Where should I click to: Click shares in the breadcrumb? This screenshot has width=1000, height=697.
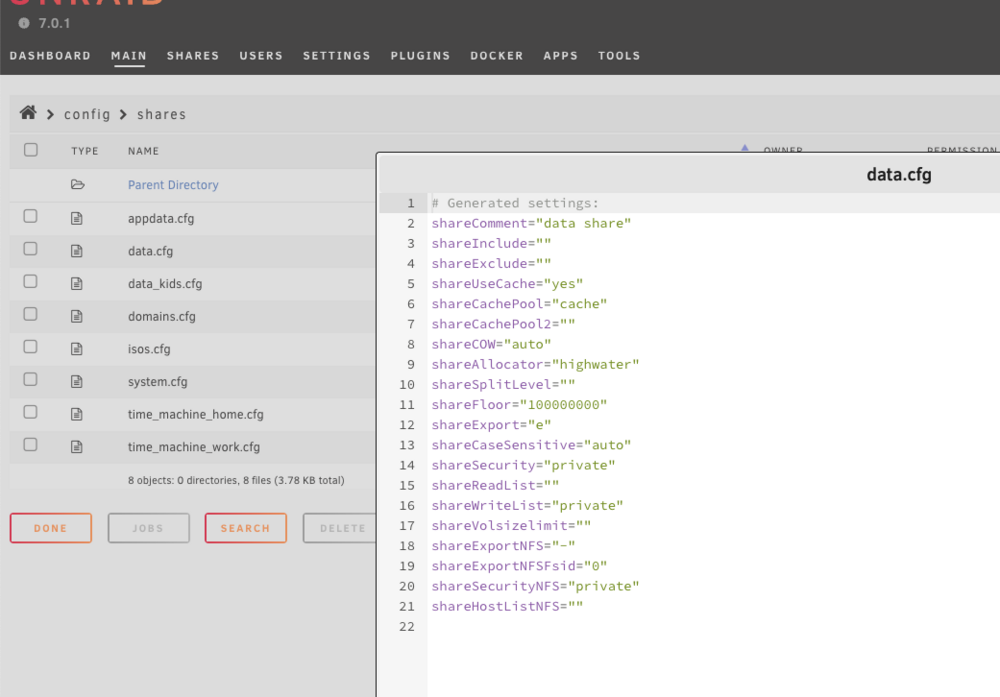161,114
